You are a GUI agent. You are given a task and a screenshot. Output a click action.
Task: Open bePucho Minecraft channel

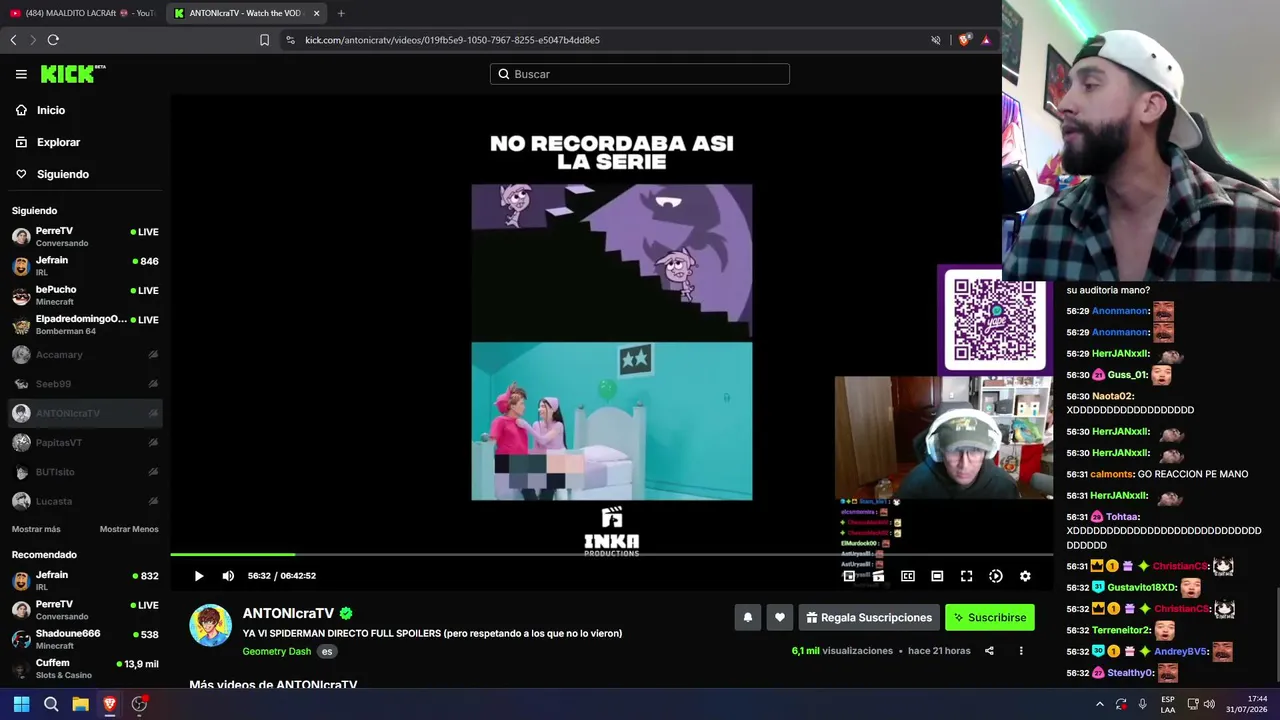pyautogui.click(x=85, y=295)
